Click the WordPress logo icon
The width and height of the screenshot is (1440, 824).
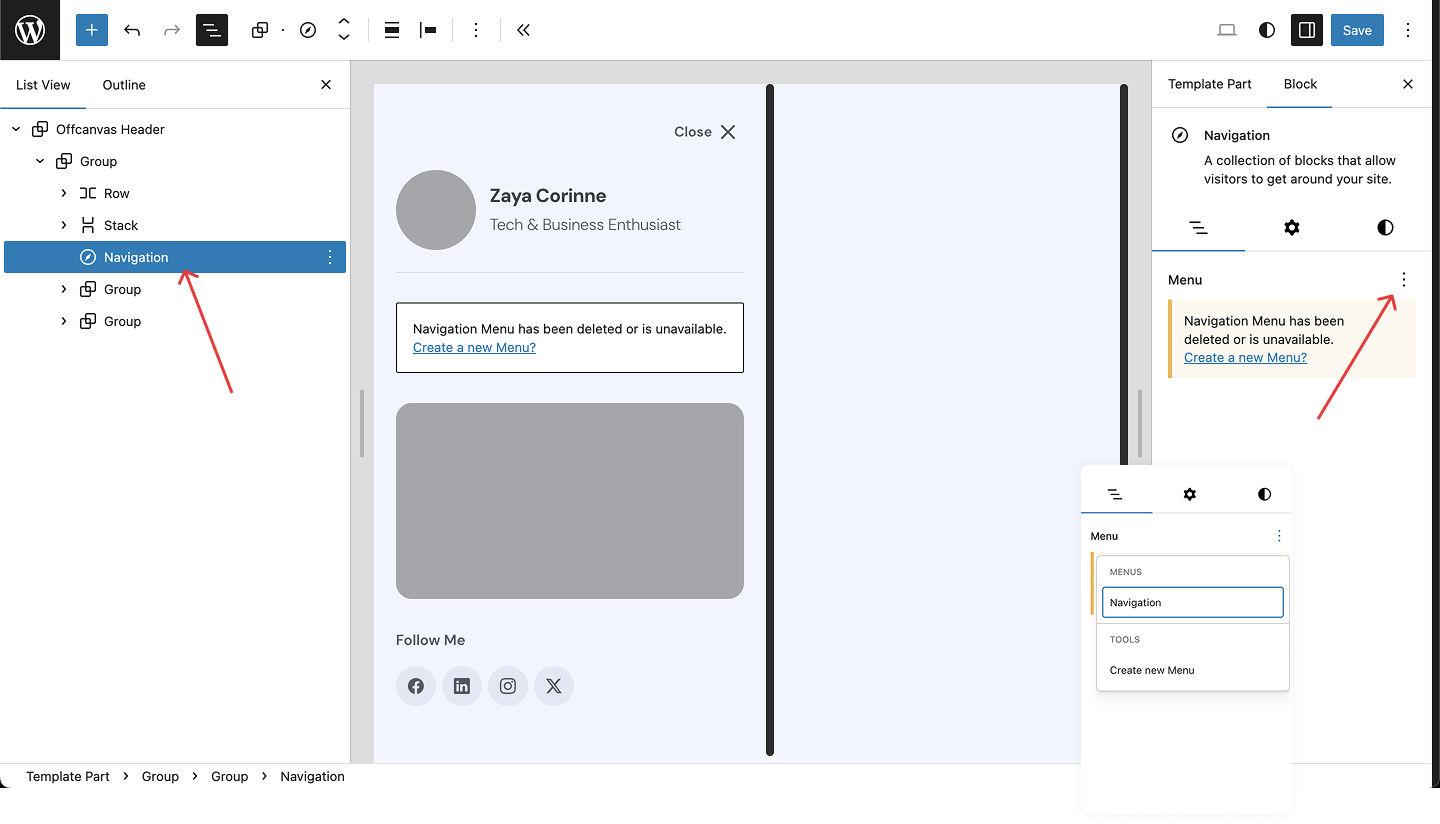click(30, 30)
